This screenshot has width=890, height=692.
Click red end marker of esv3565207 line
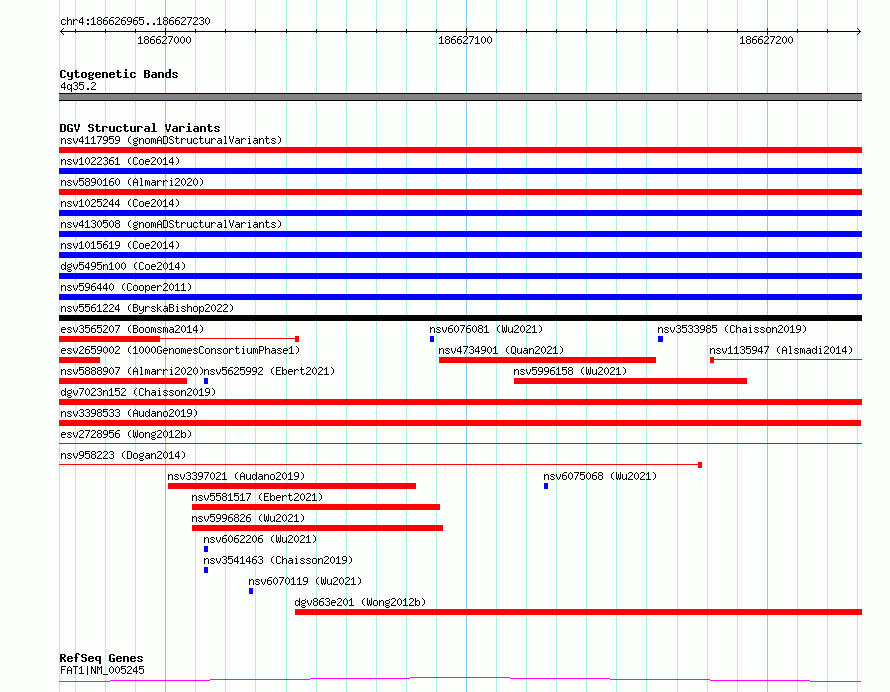point(297,339)
